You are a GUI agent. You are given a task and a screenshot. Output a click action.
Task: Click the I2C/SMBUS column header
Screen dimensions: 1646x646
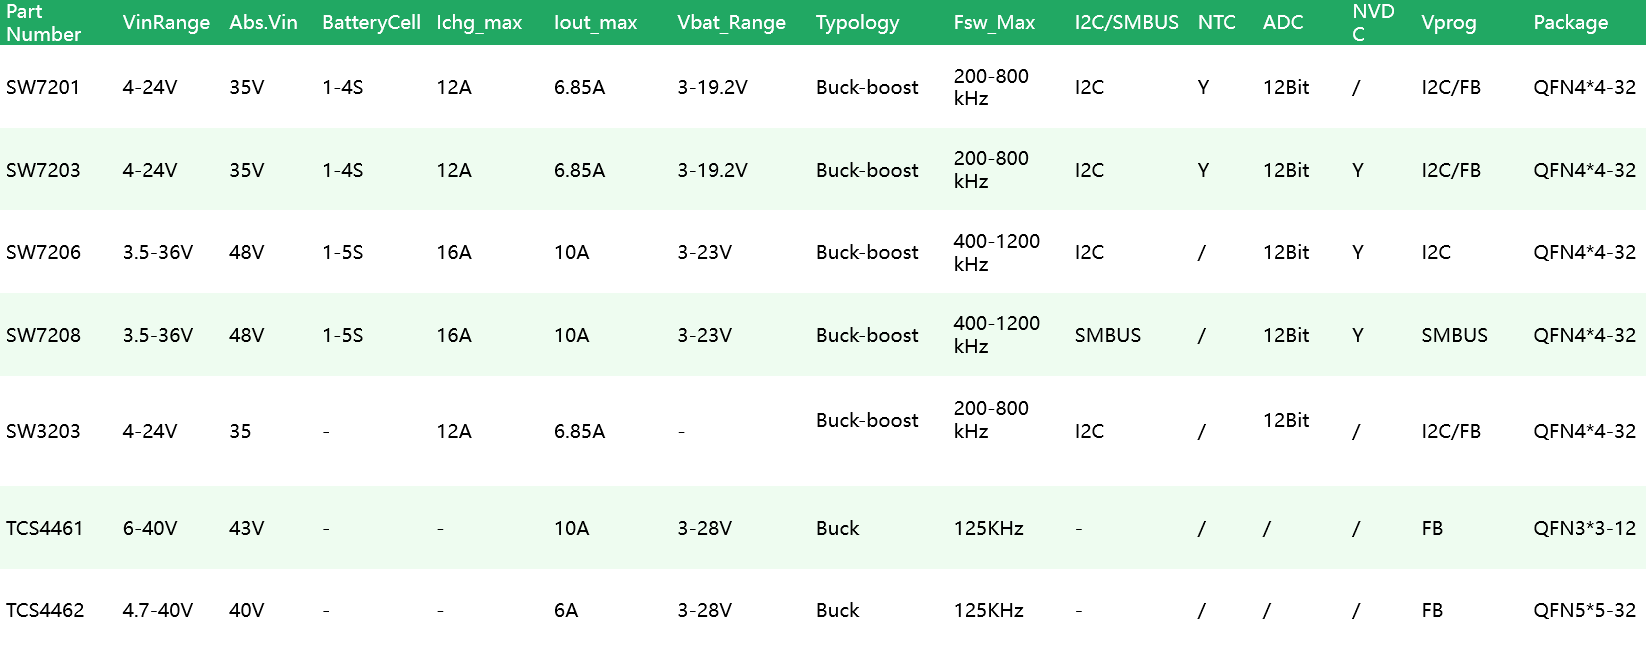tap(1126, 22)
